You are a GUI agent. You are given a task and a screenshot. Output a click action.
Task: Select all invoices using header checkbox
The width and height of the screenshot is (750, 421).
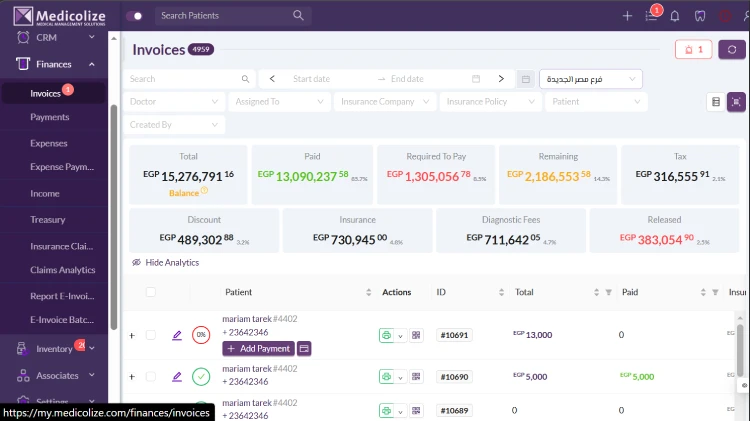coord(151,292)
